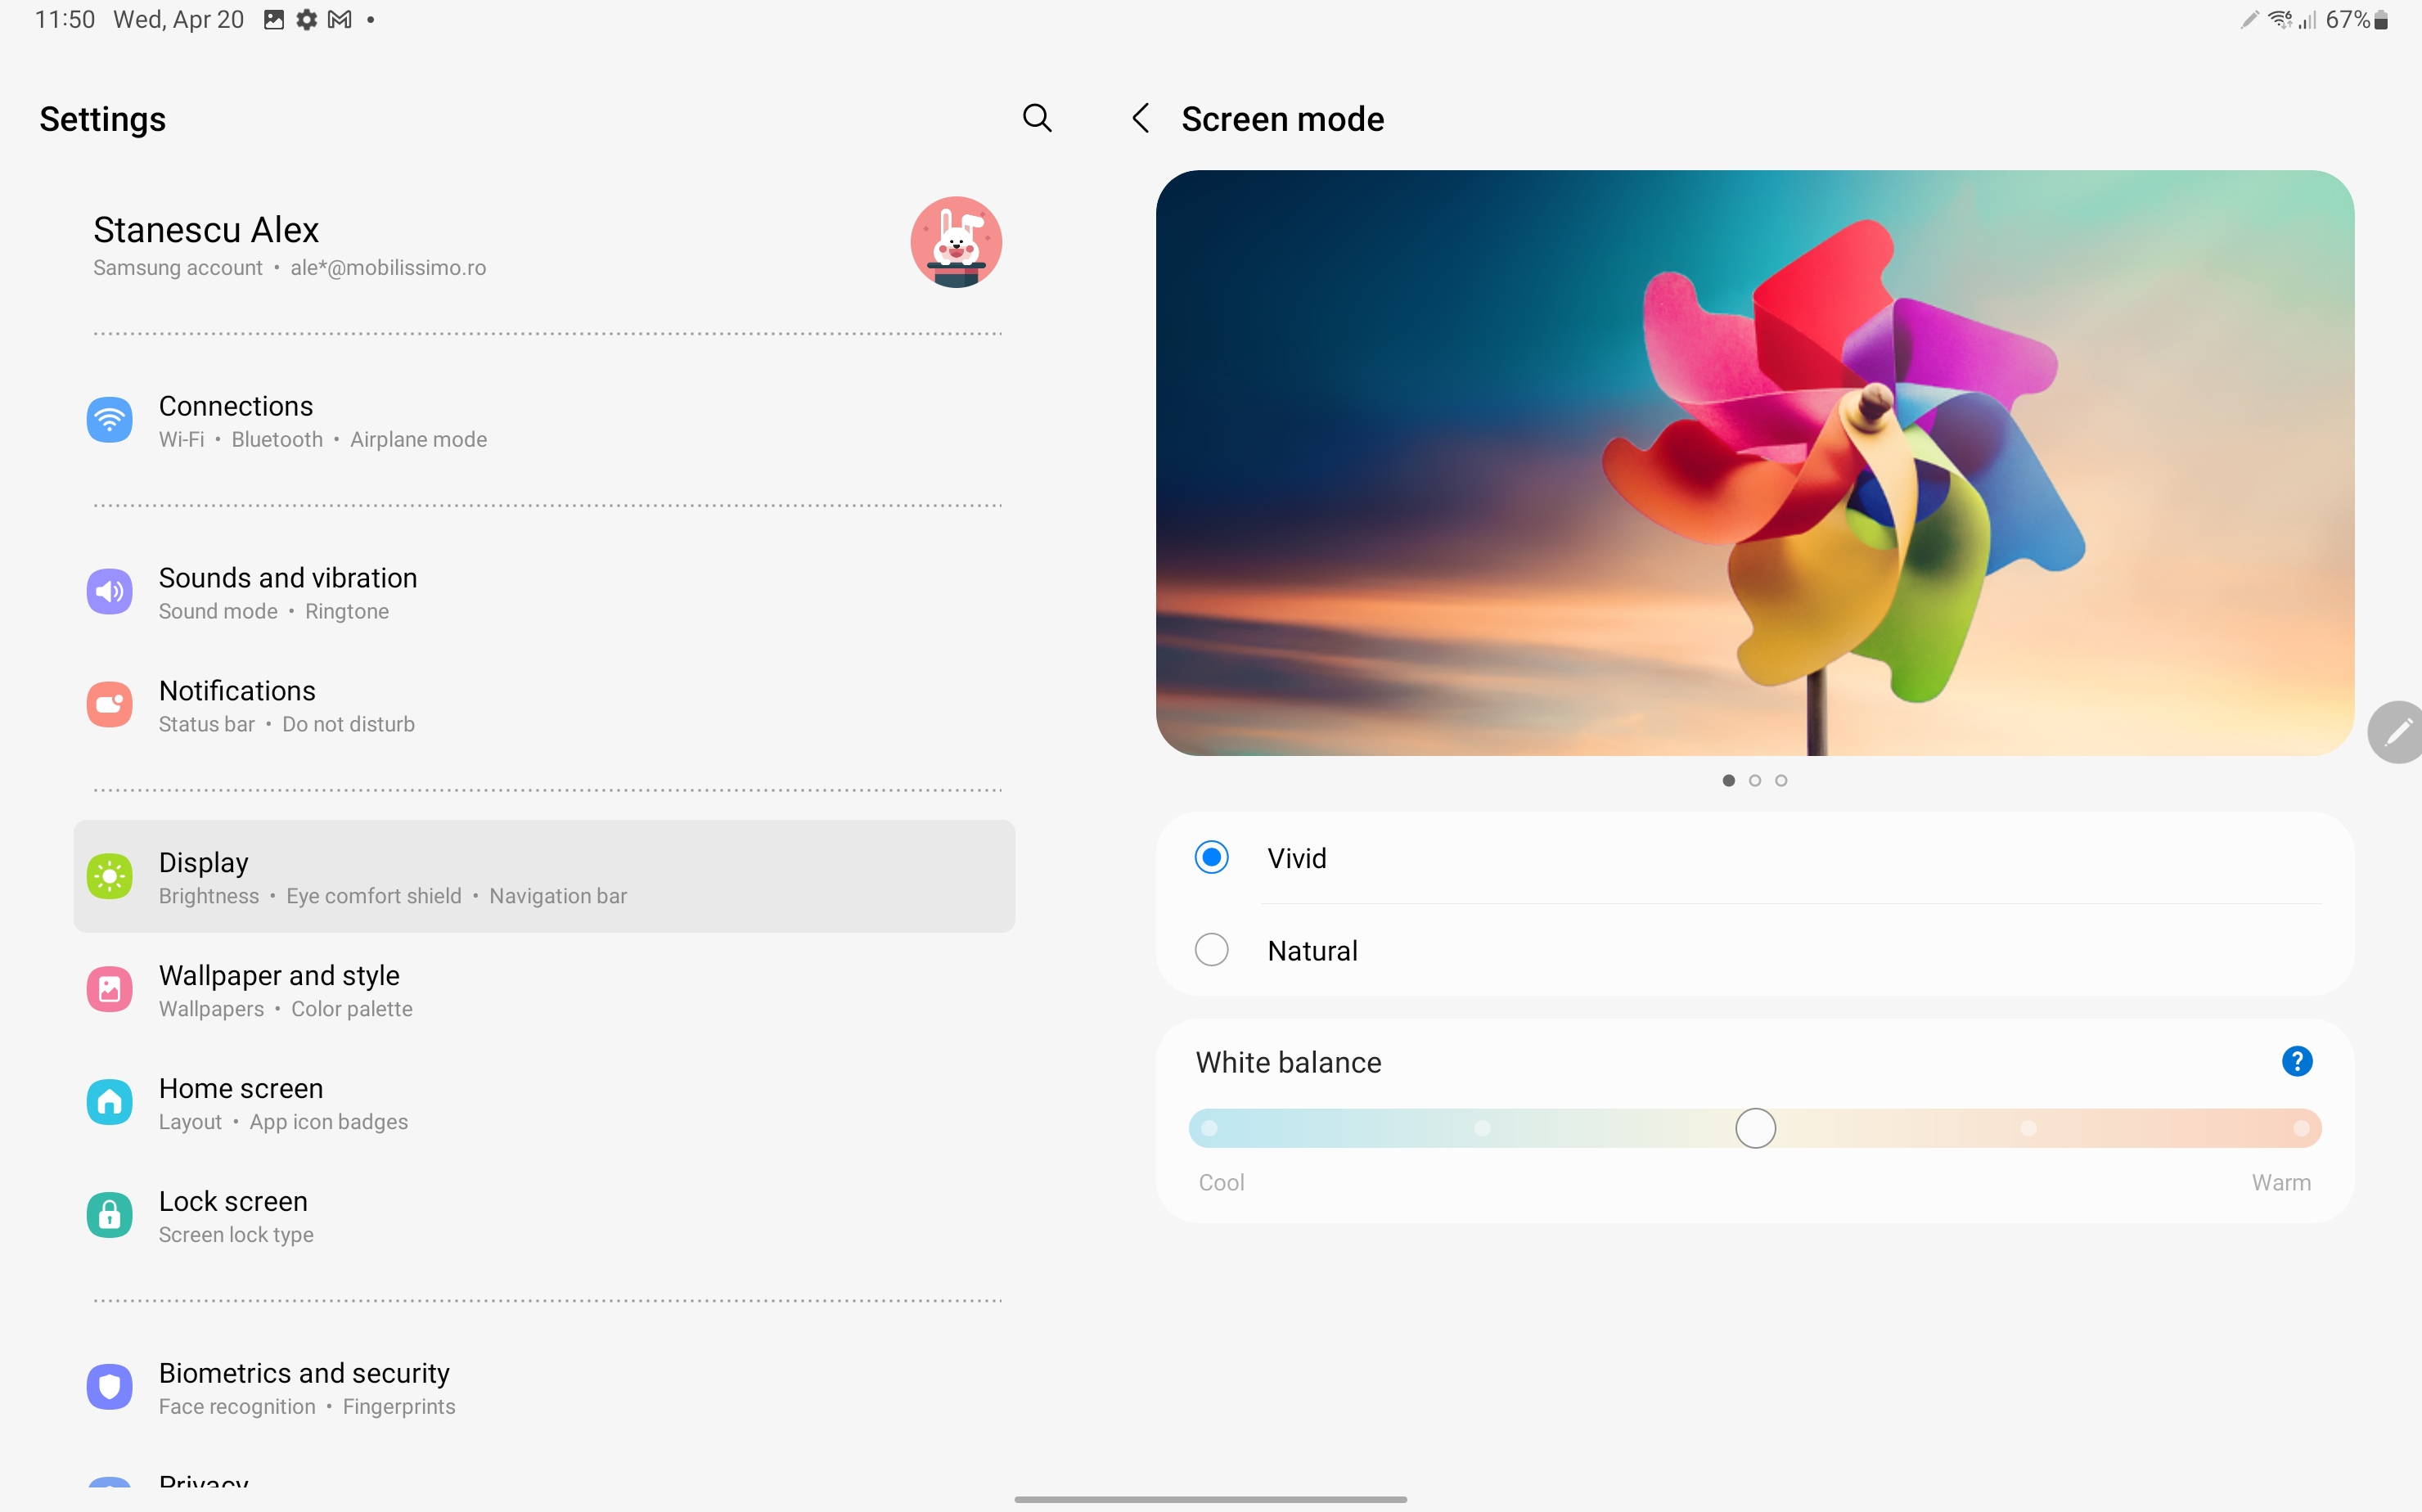The width and height of the screenshot is (2422, 1512).
Task: Set white balance to coolest dot
Action: 1209,1128
